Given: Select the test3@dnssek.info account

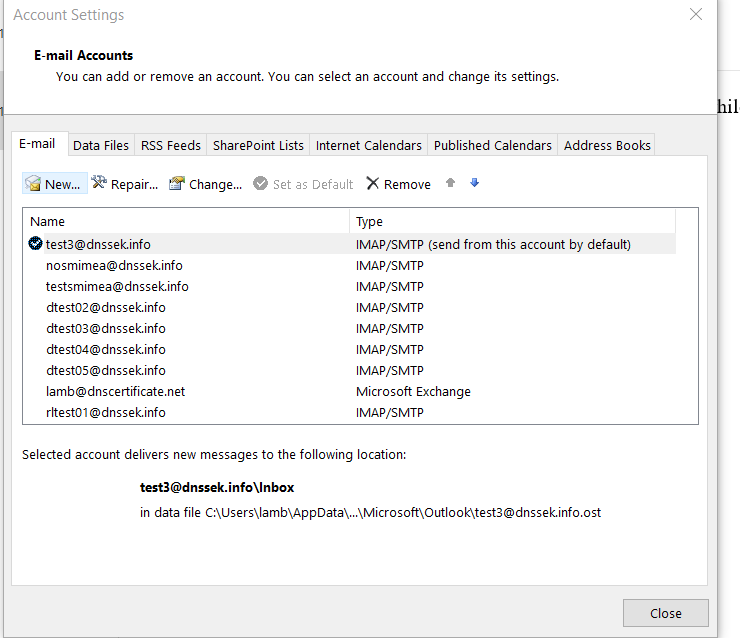Looking at the screenshot, I should [x=349, y=244].
